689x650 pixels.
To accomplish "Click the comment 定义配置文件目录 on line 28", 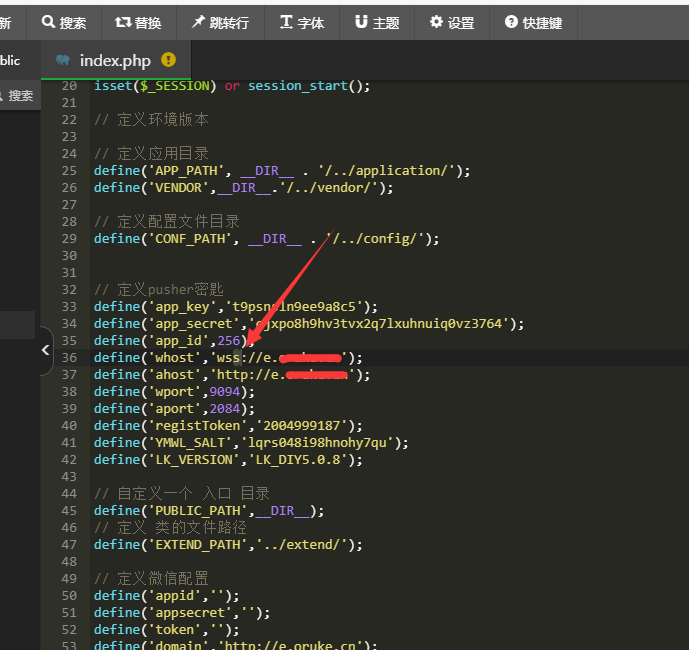I will [x=178, y=222].
